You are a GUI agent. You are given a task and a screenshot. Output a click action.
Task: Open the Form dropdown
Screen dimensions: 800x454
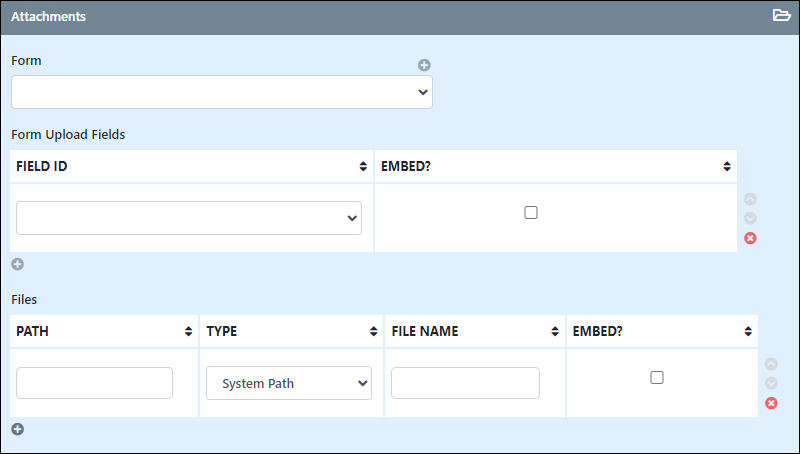tap(222, 92)
